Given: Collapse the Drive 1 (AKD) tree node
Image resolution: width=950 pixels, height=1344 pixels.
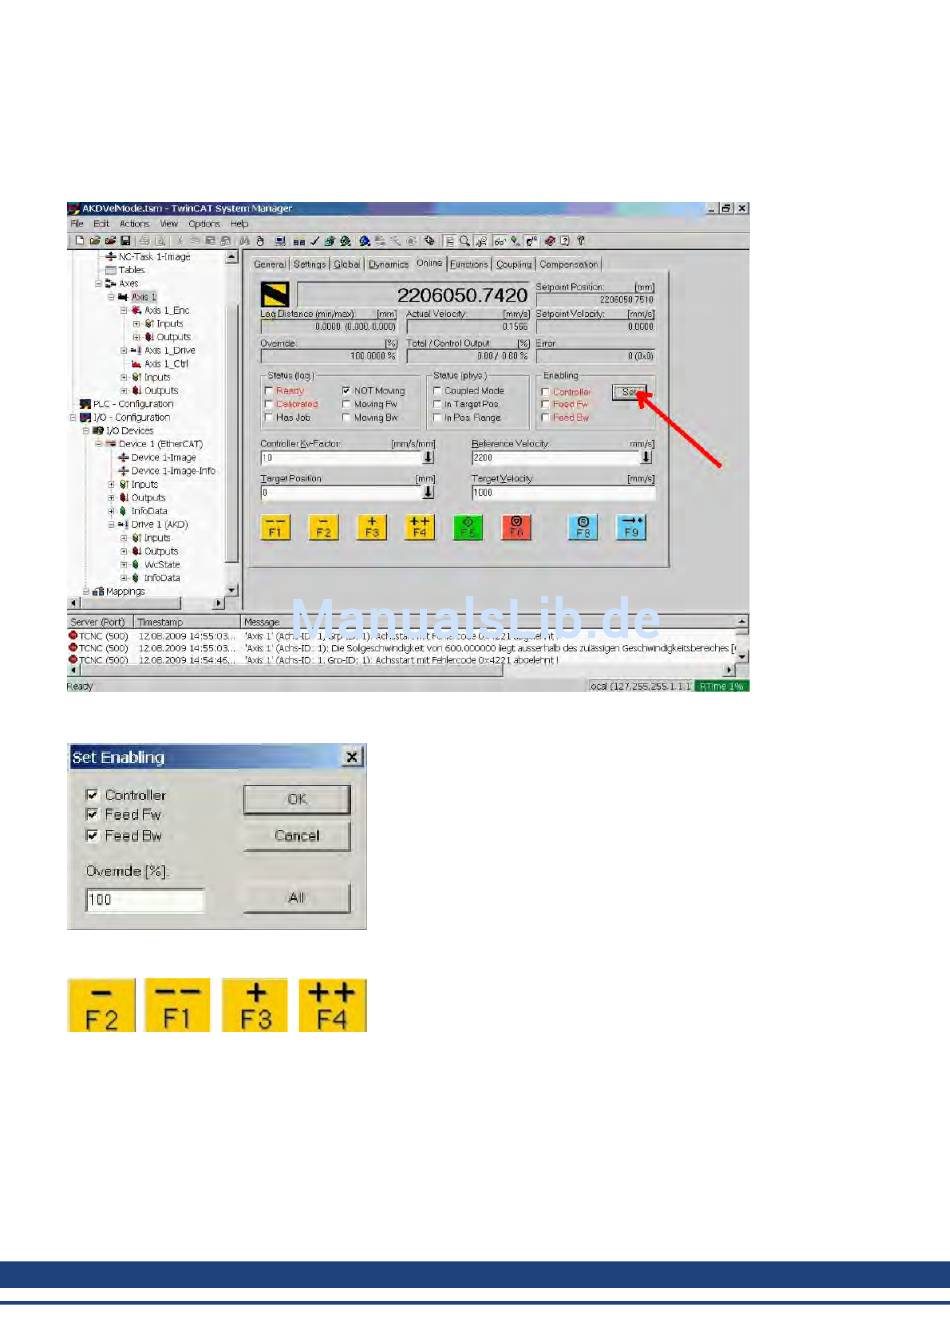Looking at the screenshot, I should pyautogui.click(x=112, y=525).
